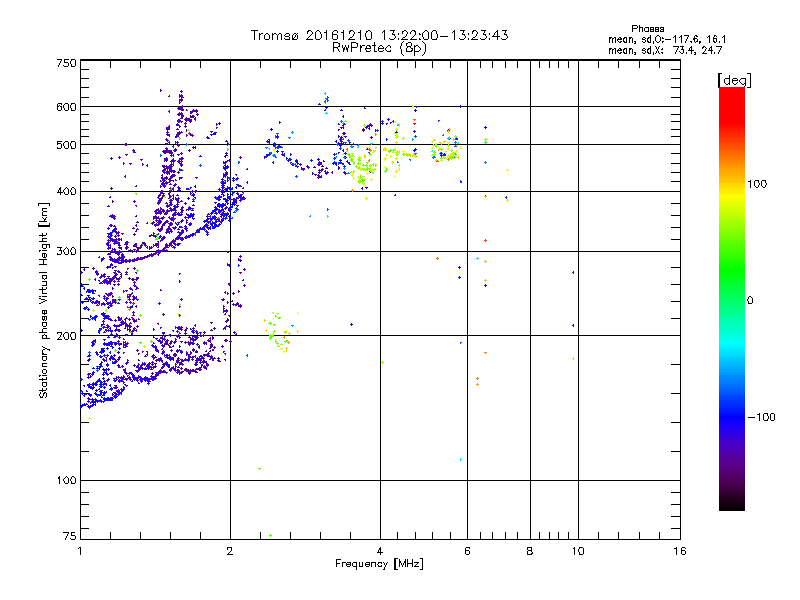Click the x-axis '10' tick label
The image size is (800, 600).
coord(578,551)
